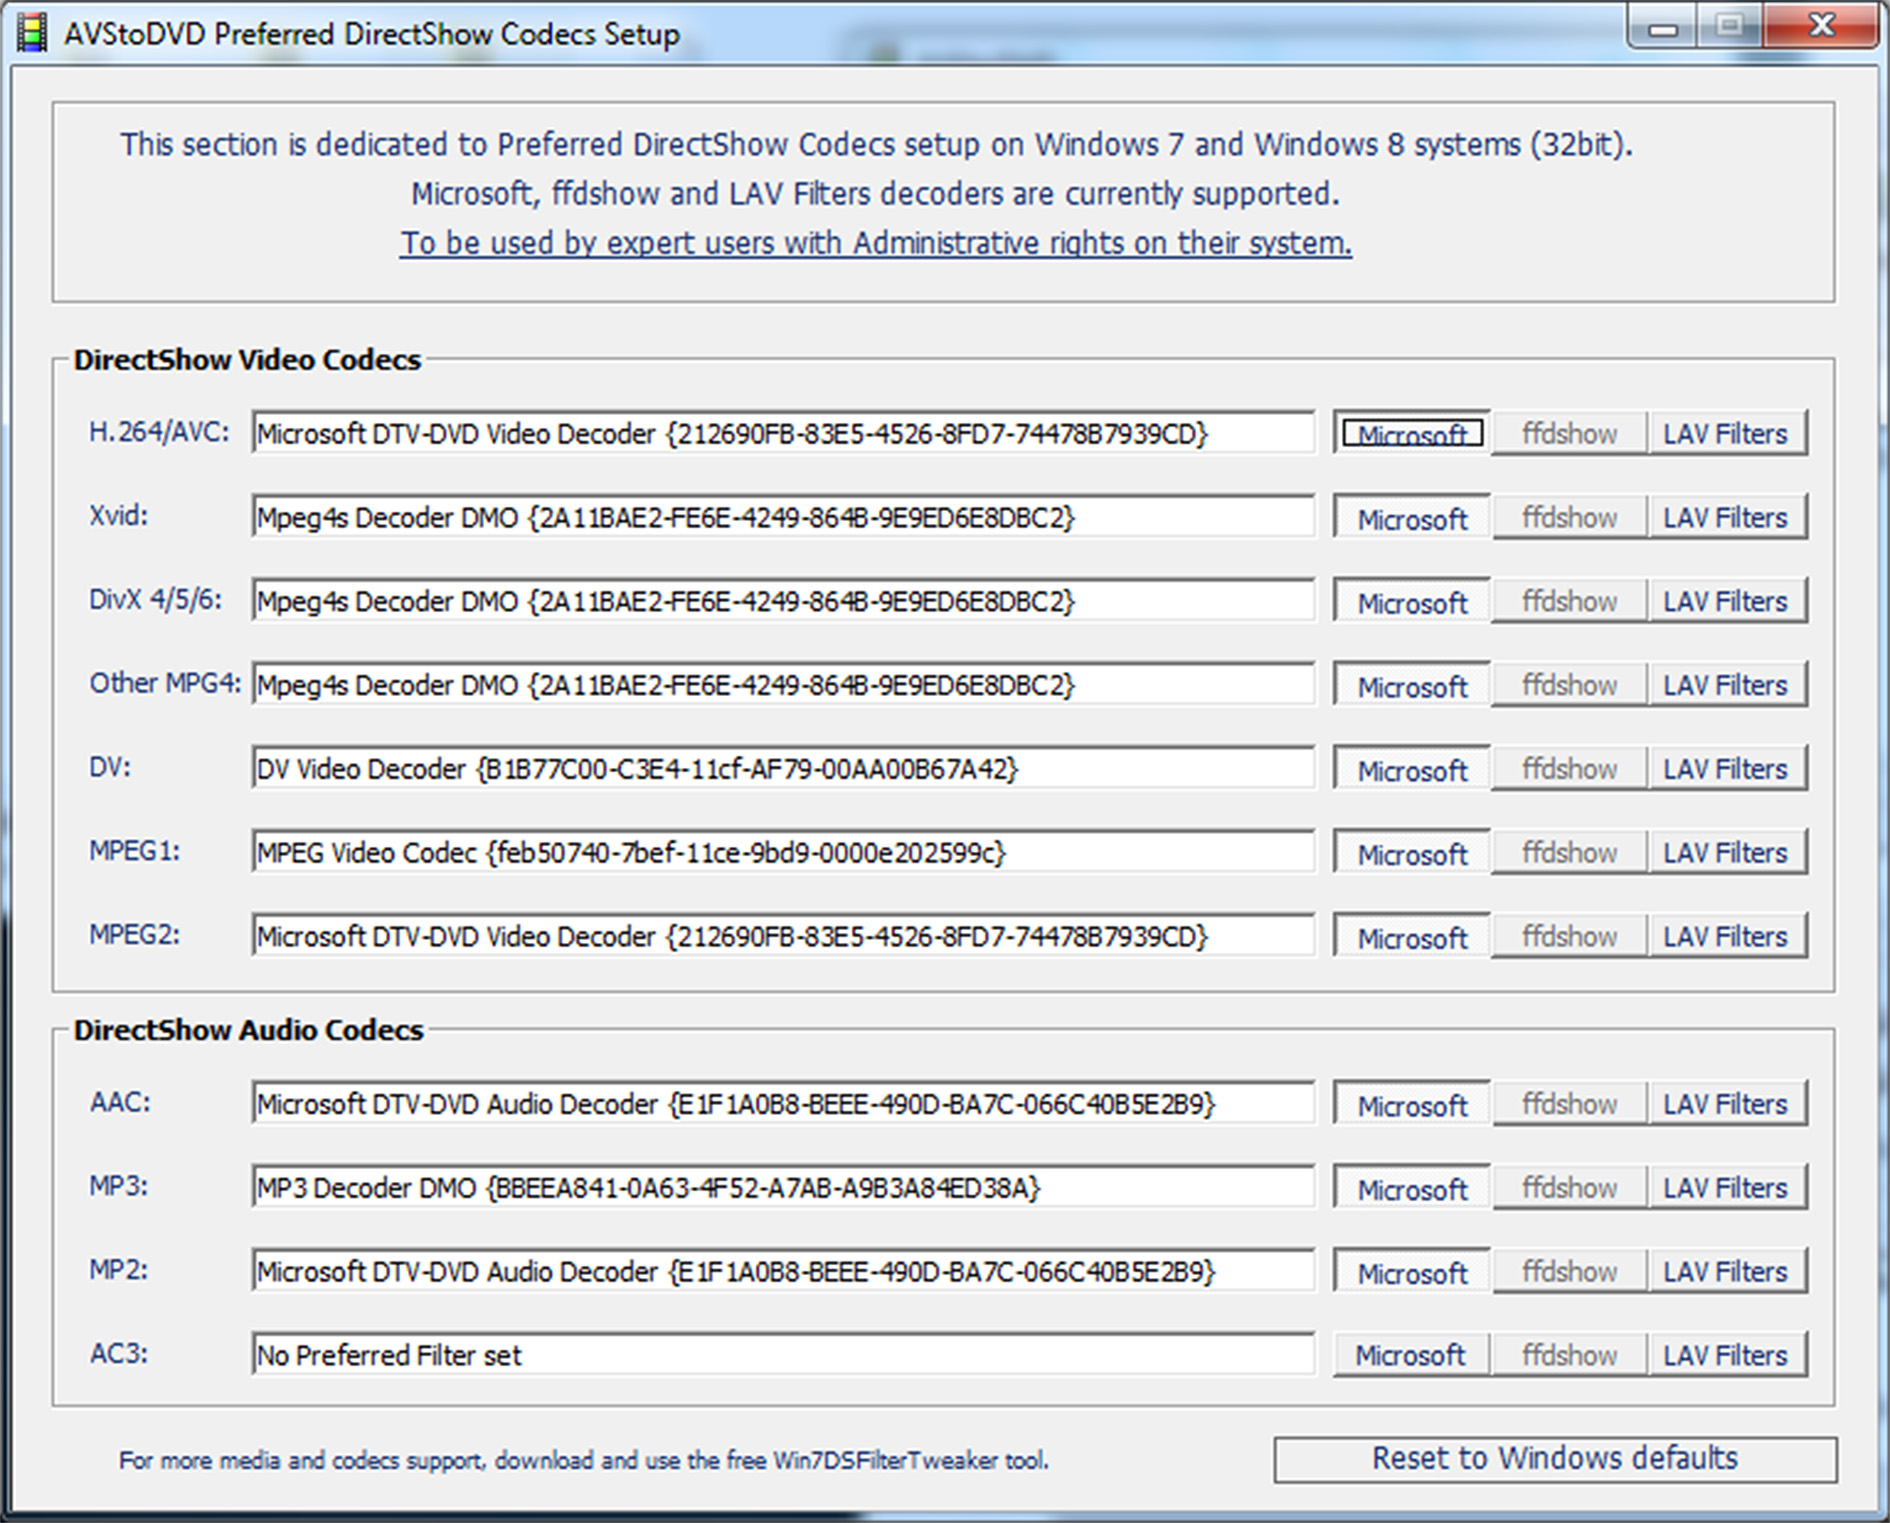Pick ffdshow for the AAC row

(x=1569, y=1104)
